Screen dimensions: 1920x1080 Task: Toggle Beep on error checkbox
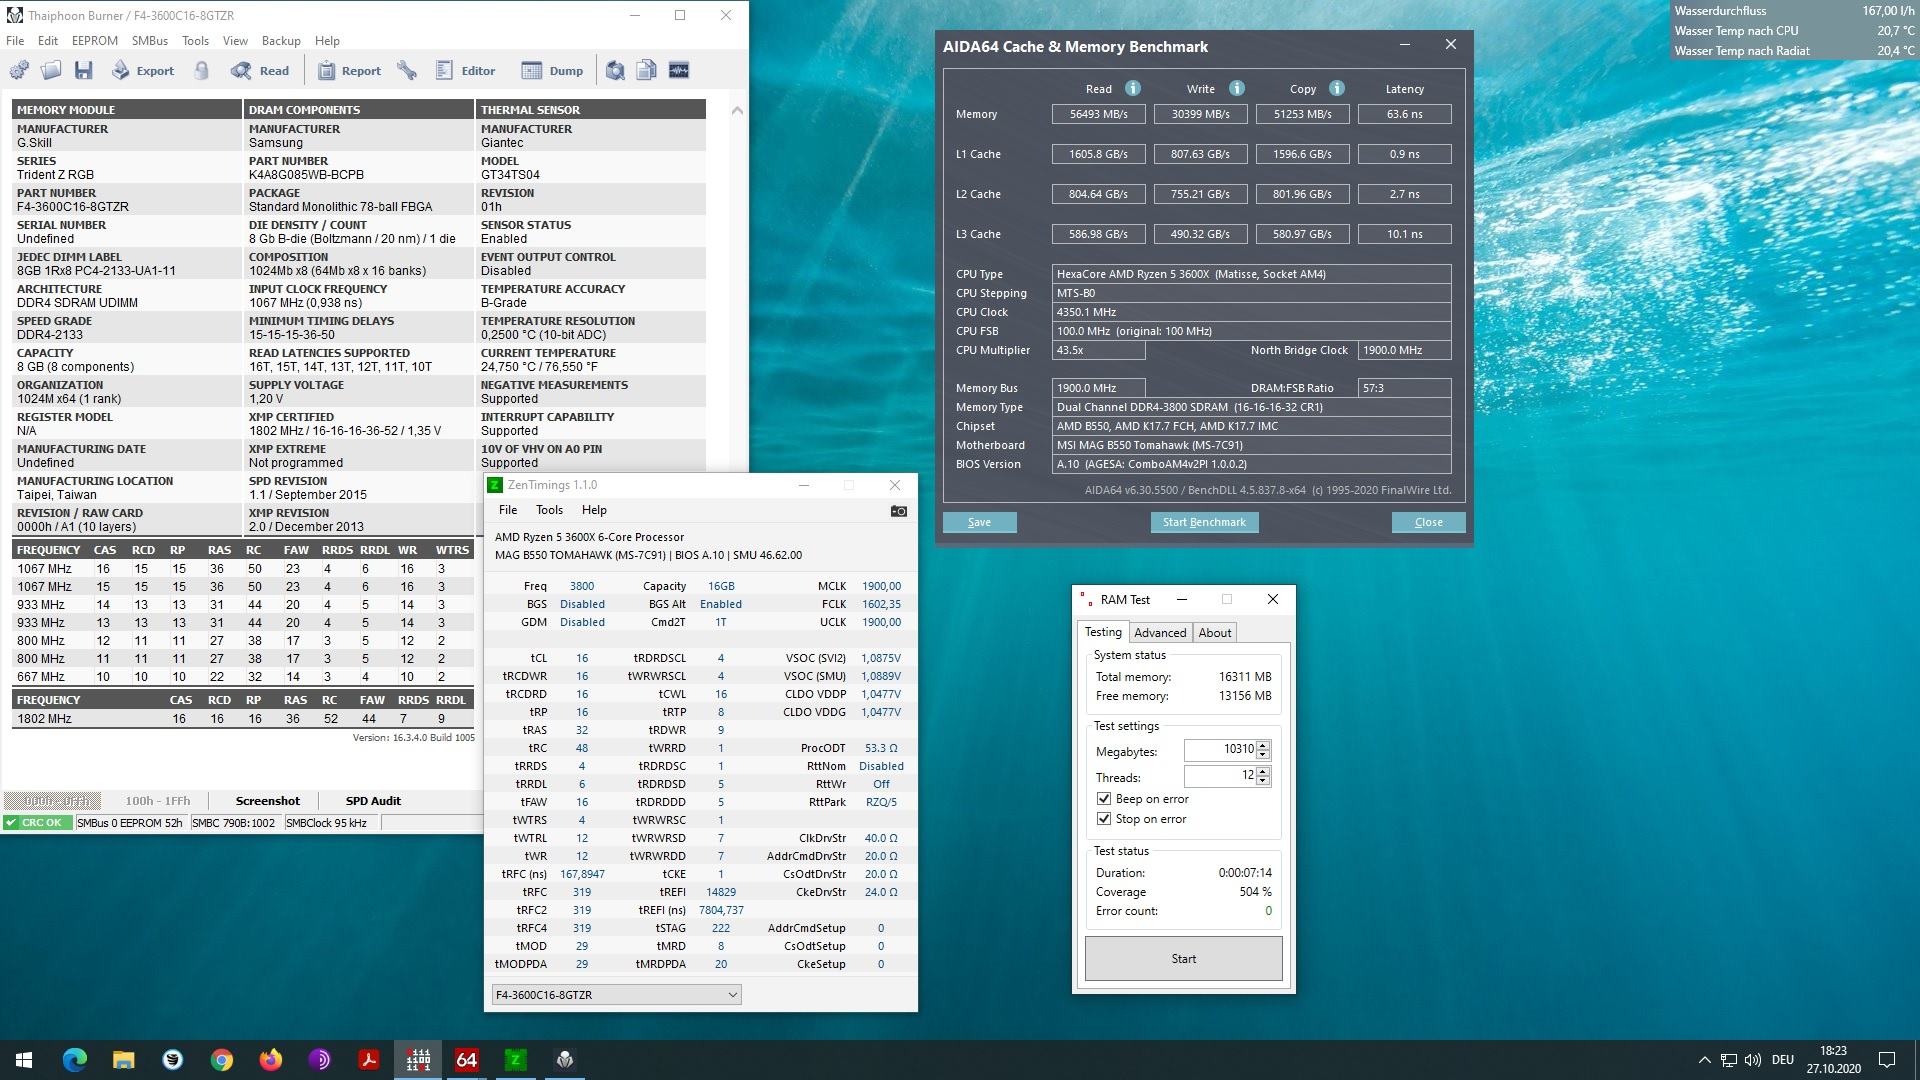[1104, 799]
